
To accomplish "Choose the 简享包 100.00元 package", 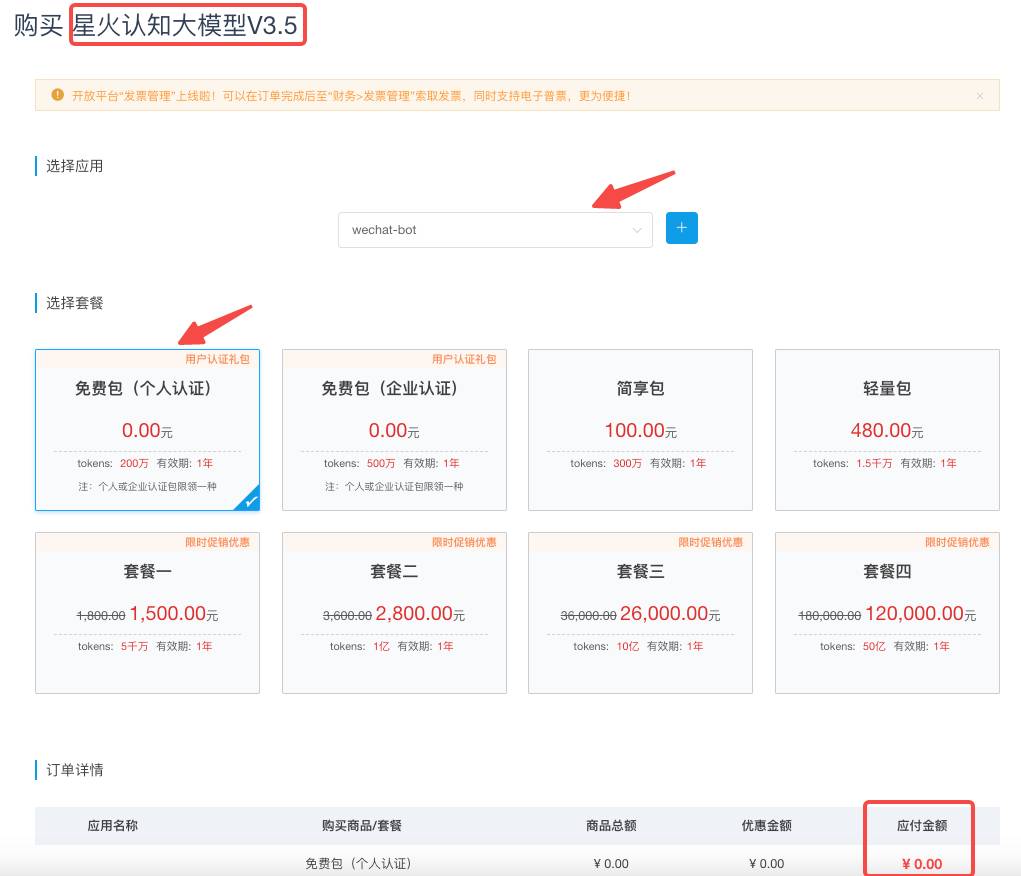I will coord(640,430).
